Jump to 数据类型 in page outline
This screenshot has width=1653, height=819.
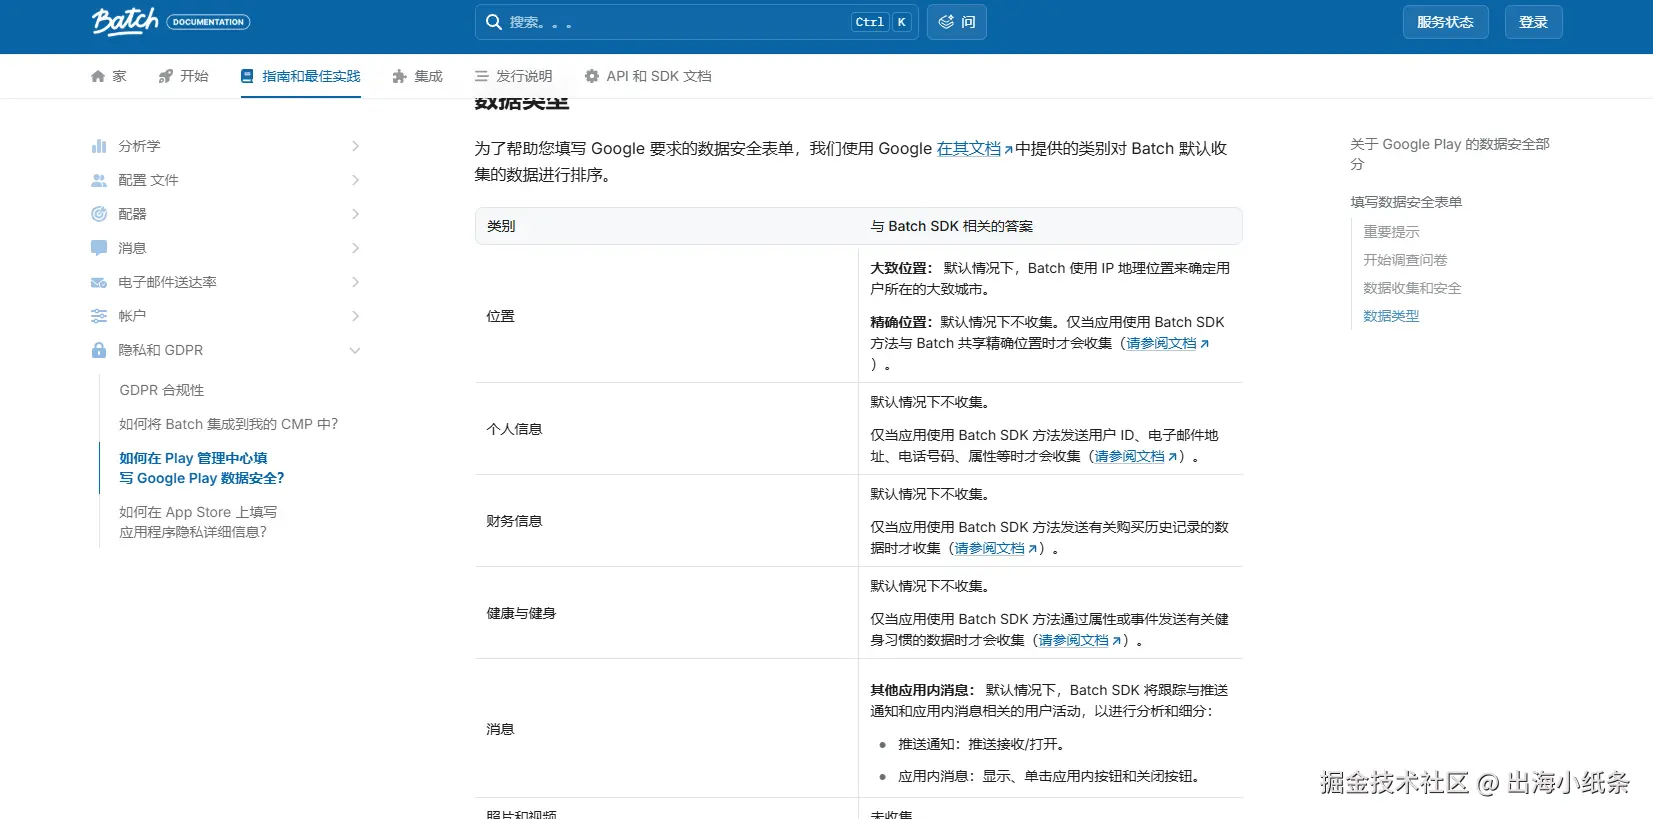(1391, 316)
